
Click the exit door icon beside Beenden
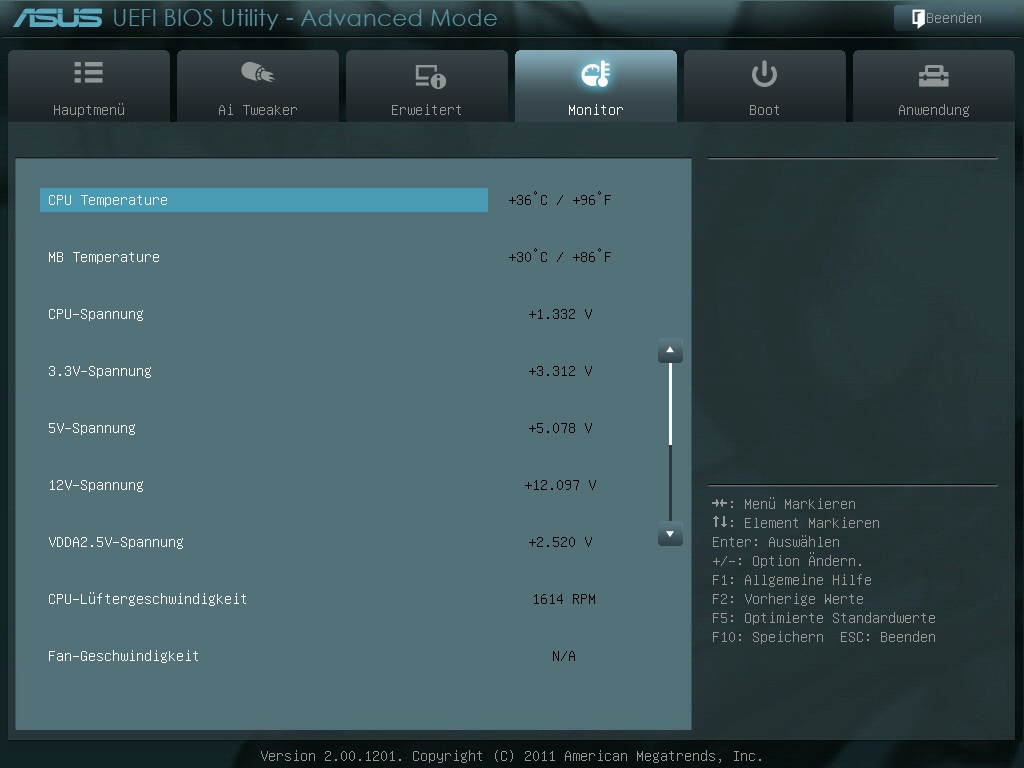pos(918,18)
